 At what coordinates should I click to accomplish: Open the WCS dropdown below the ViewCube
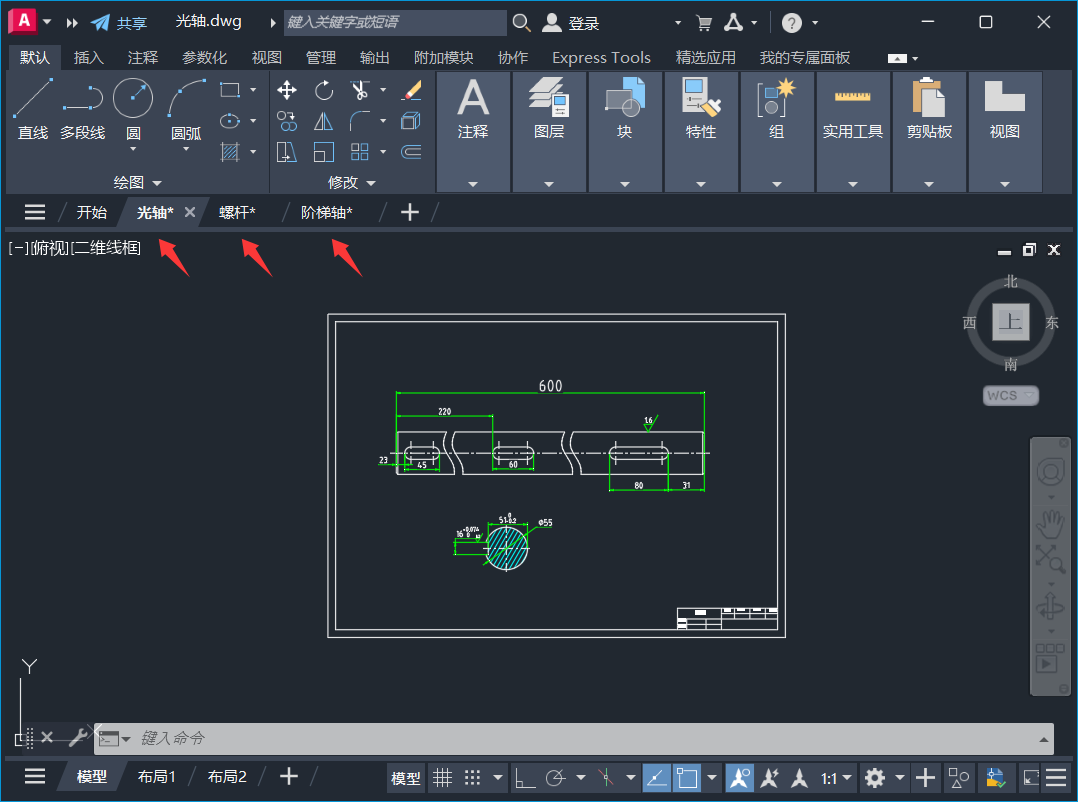pos(1010,395)
